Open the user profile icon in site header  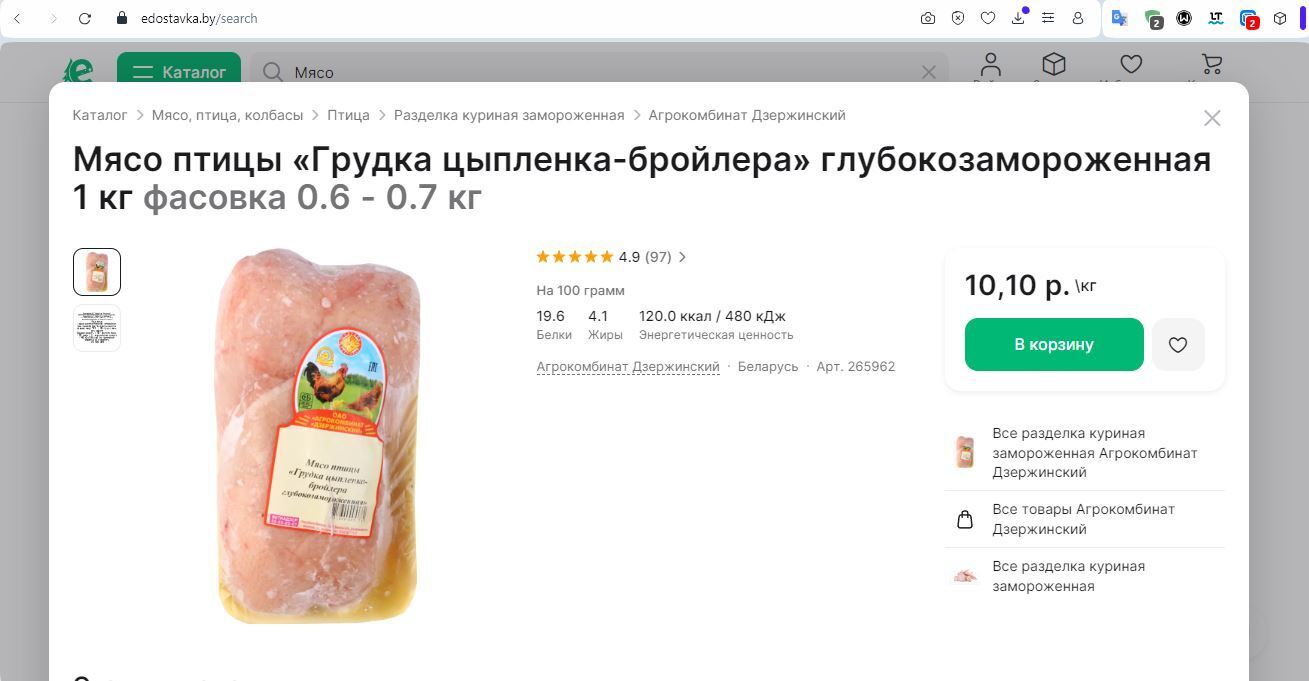(x=990, y=66)
